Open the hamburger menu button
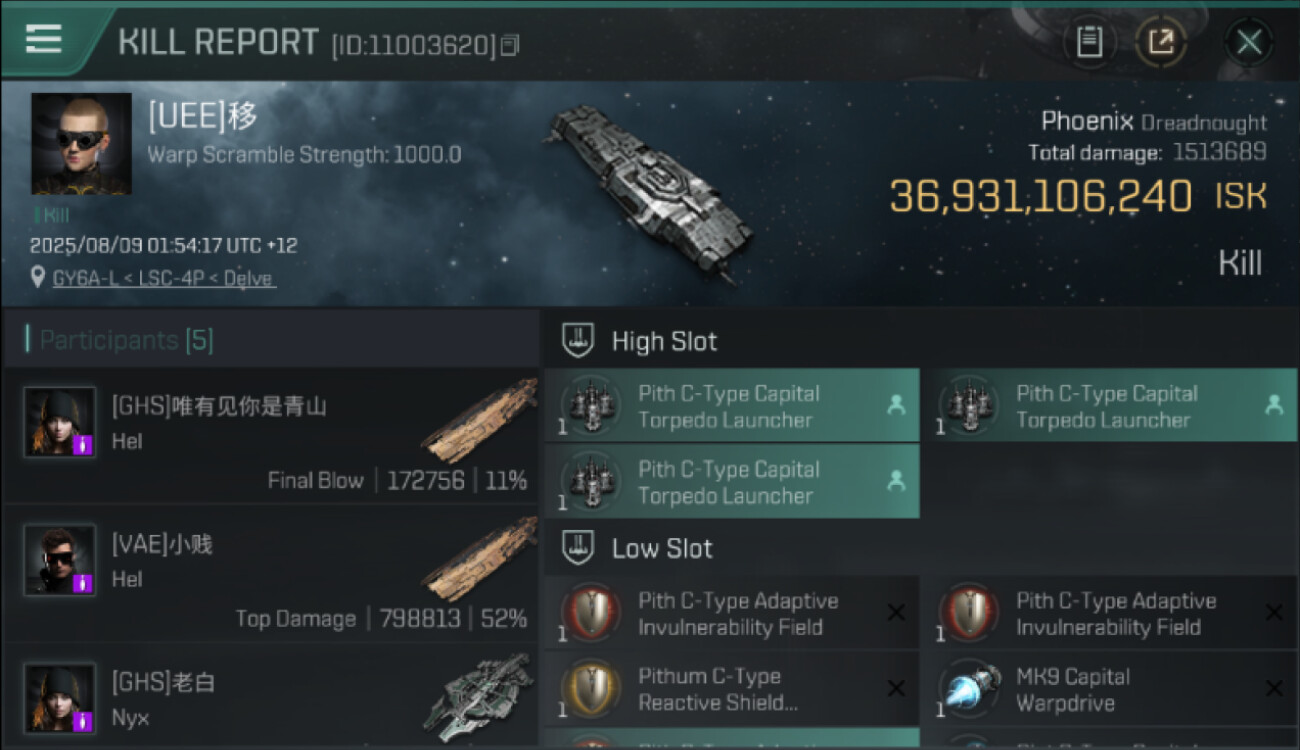Image resolution: width=1300 pixels, height=750 pixels. pyautogui.click(x=44, y=40)
